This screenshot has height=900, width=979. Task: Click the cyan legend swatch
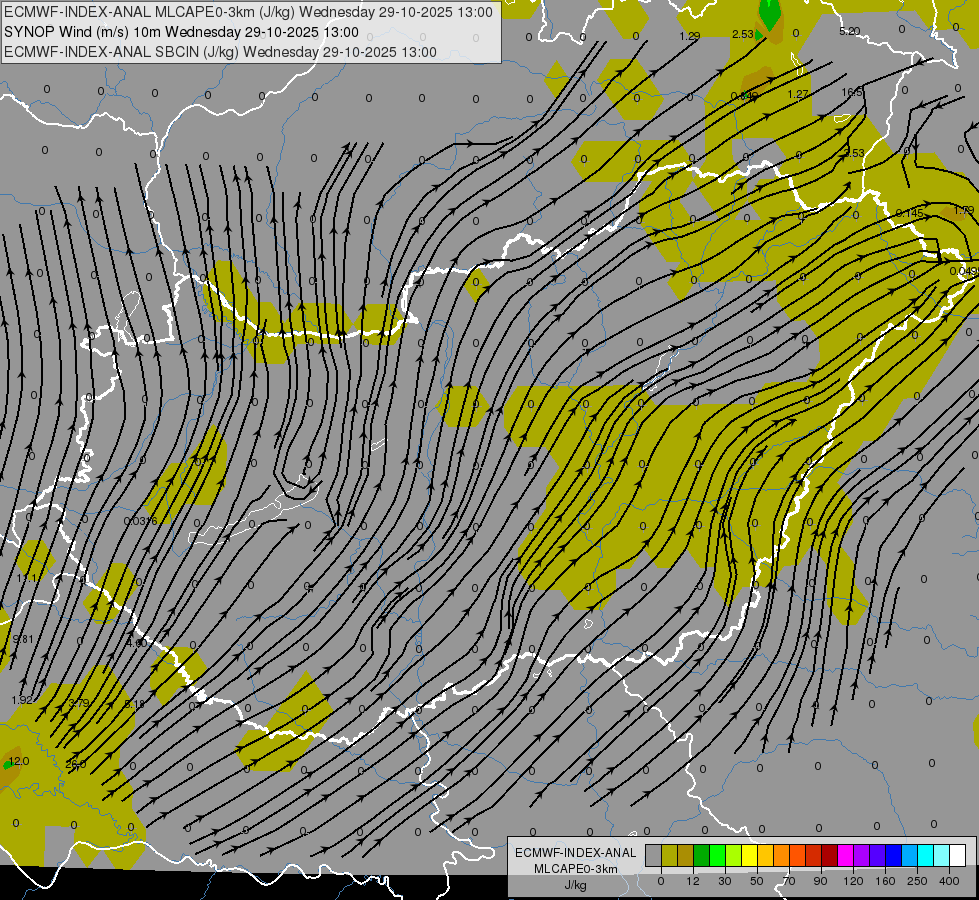926,855
